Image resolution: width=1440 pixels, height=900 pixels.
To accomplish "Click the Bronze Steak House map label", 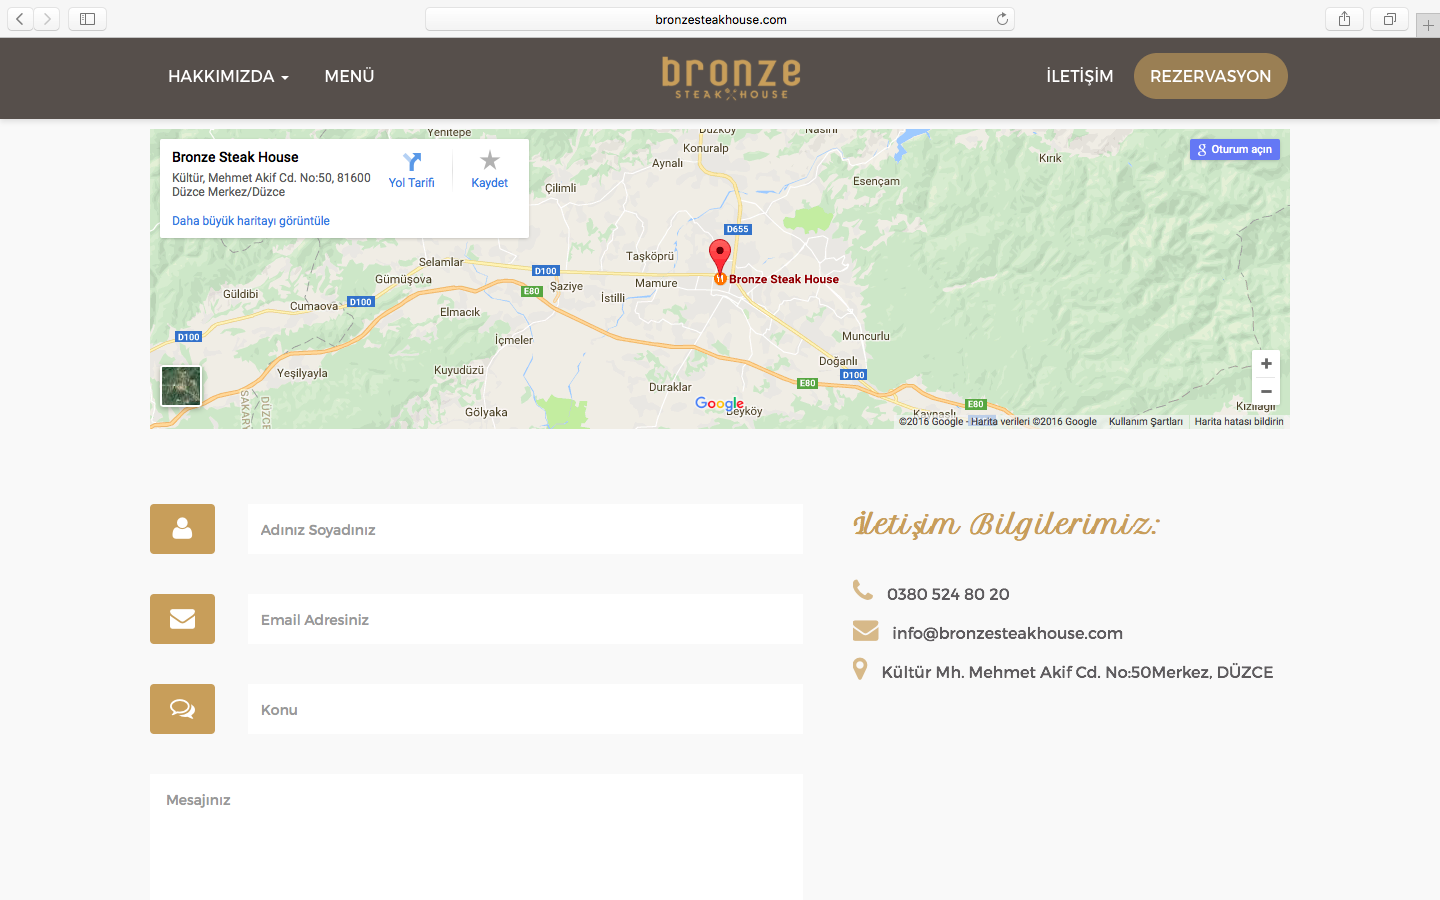I will (784, 279).
